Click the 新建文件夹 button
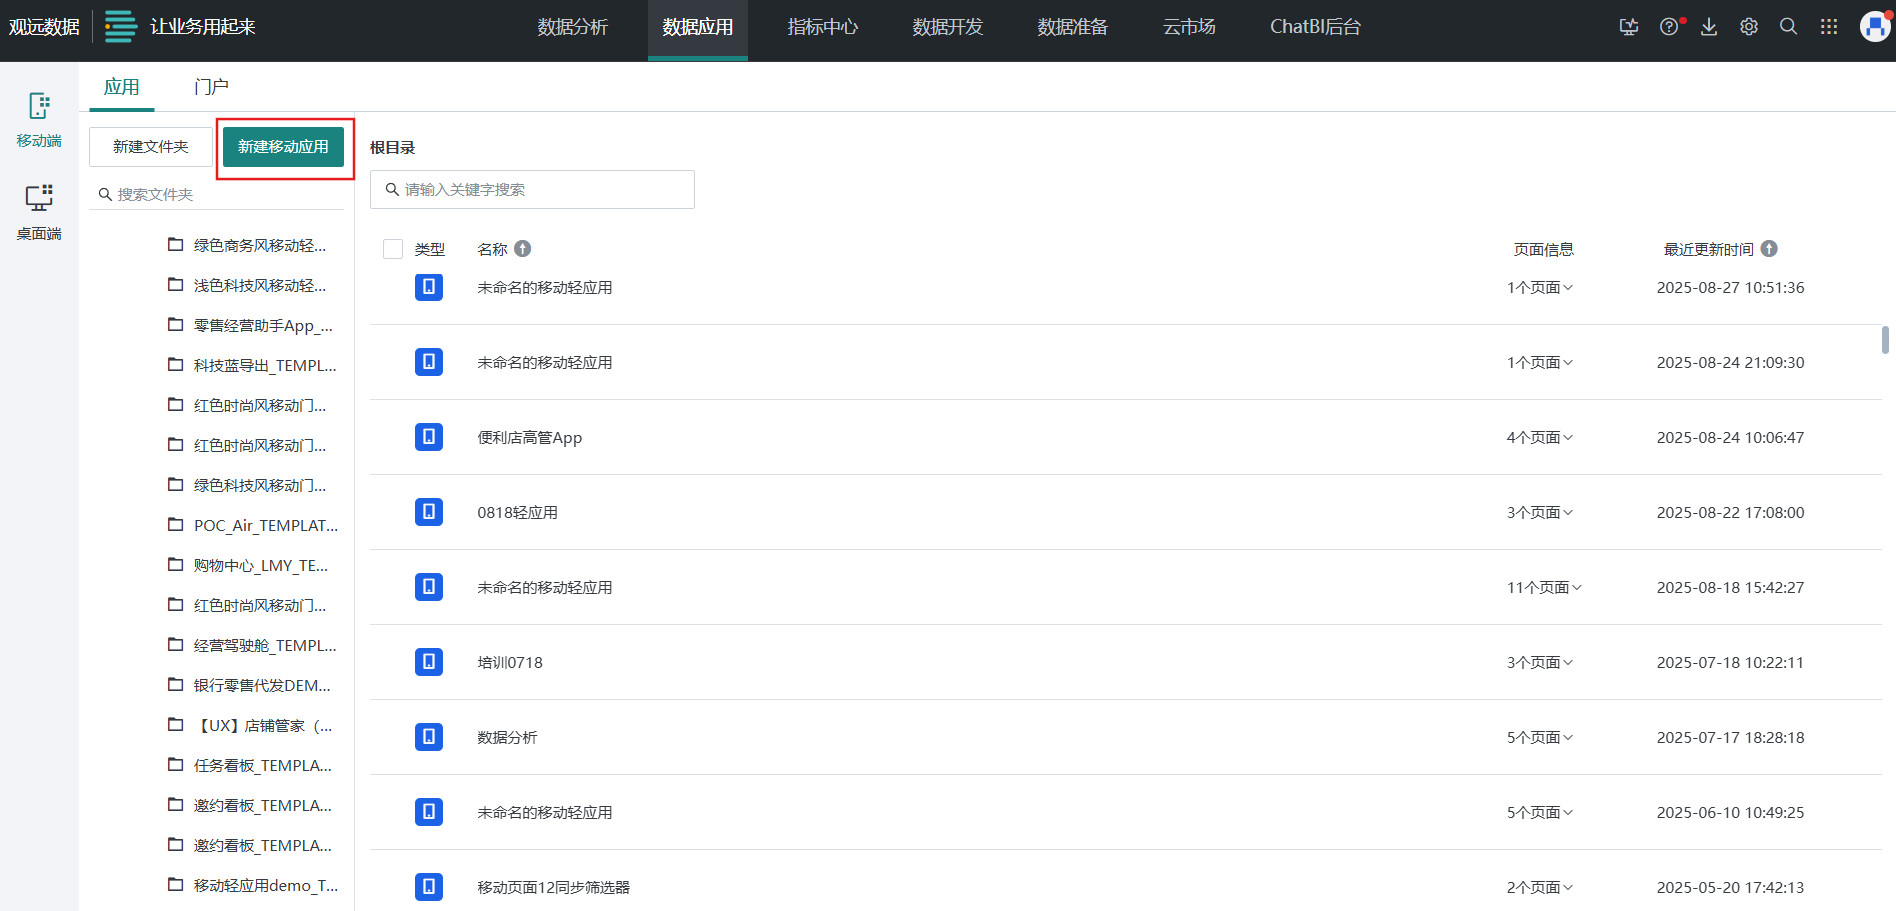The height and width of the screenshot is (911, 1896). (x=151, y=147)
